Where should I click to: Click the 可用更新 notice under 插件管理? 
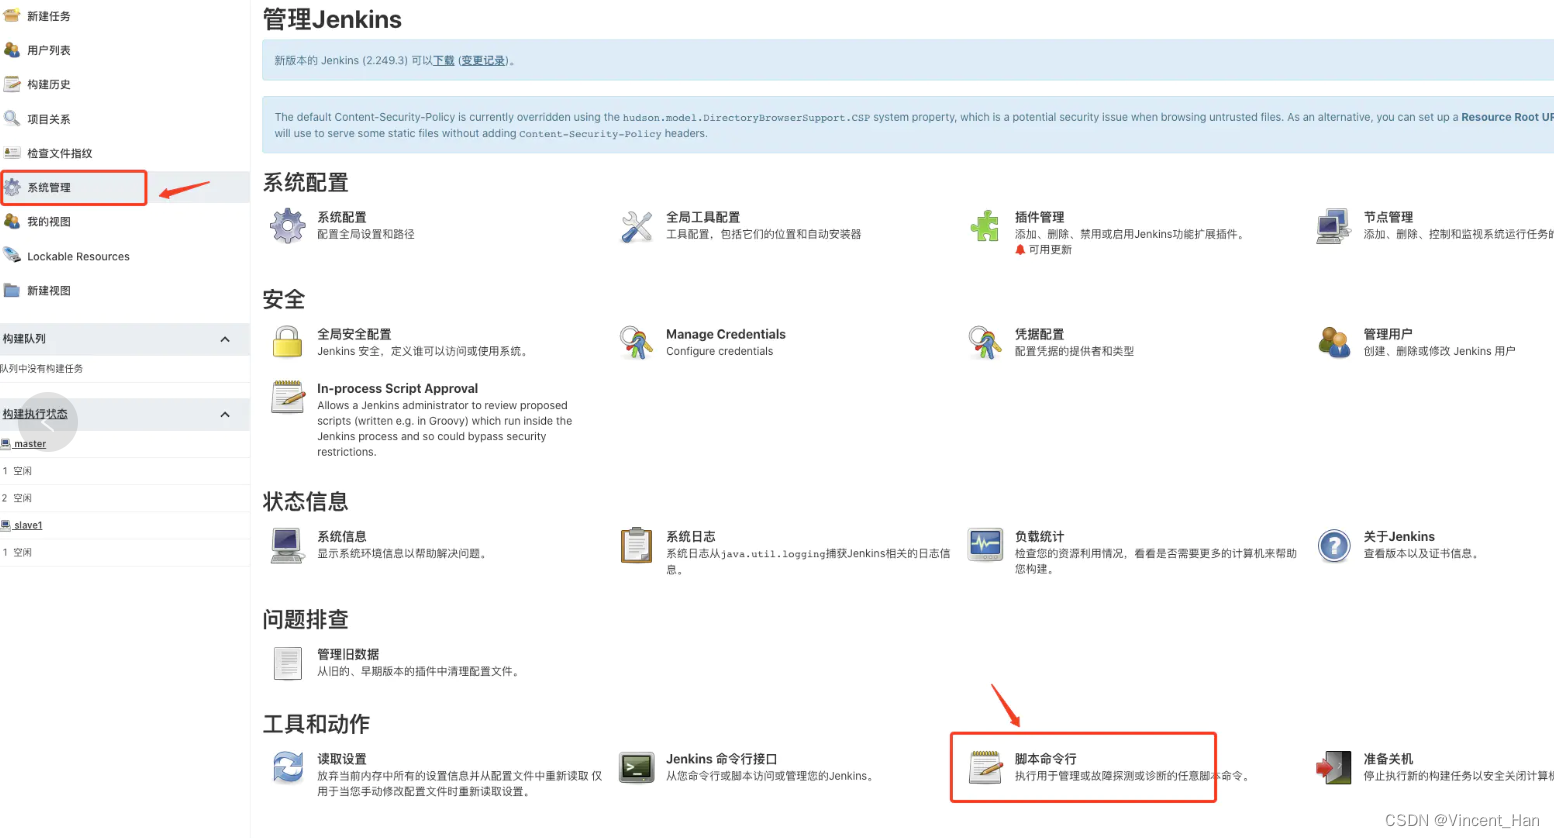click(1043, 250)
